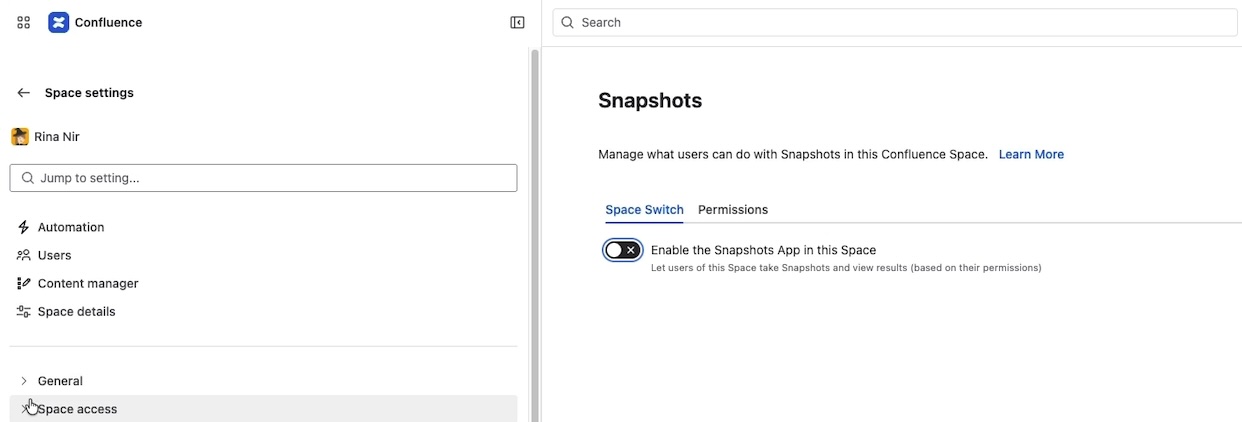Viewport: 1242px width, 422px height.
Task: Click the Confluence logo icon
Action: tap(59, 22)
